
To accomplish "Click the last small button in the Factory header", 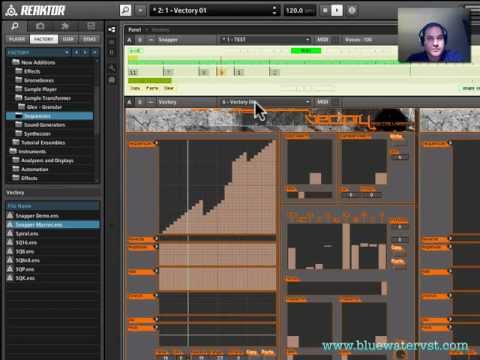I will pos(95,52).
